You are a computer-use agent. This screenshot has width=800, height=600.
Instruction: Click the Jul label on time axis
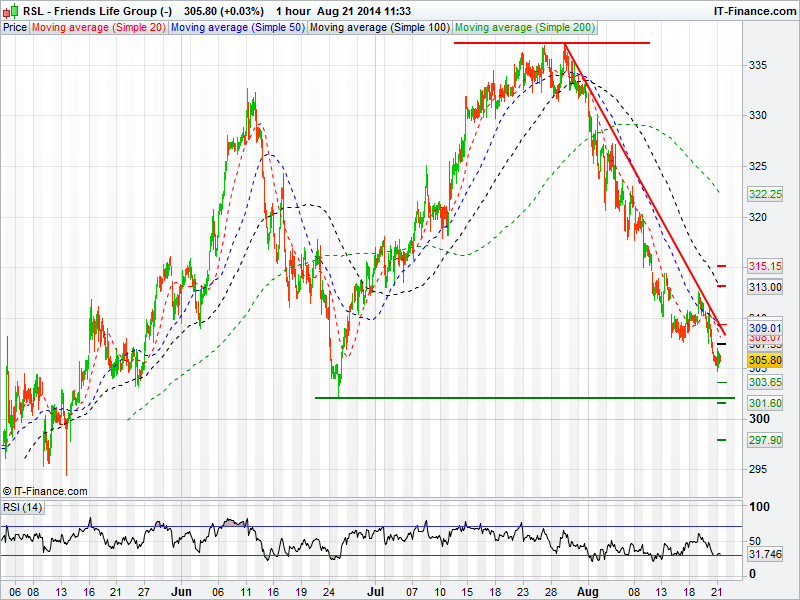coord(376,590)
